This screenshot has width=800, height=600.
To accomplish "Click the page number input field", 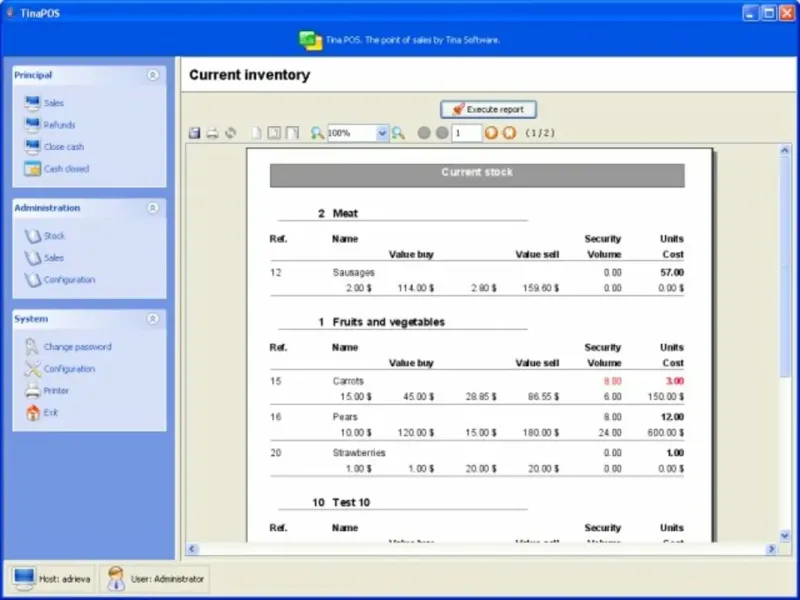I will coord(466,133).
